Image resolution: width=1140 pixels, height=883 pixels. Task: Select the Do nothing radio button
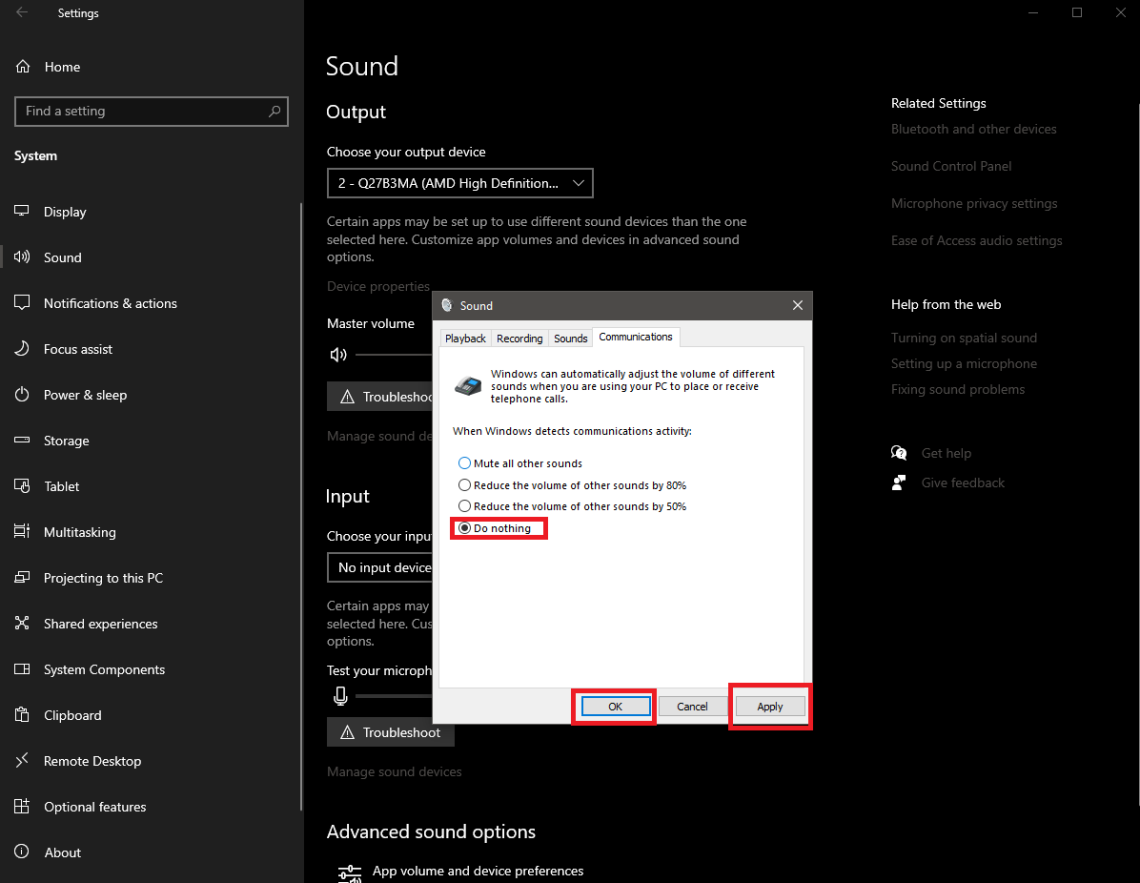[463, 527]
